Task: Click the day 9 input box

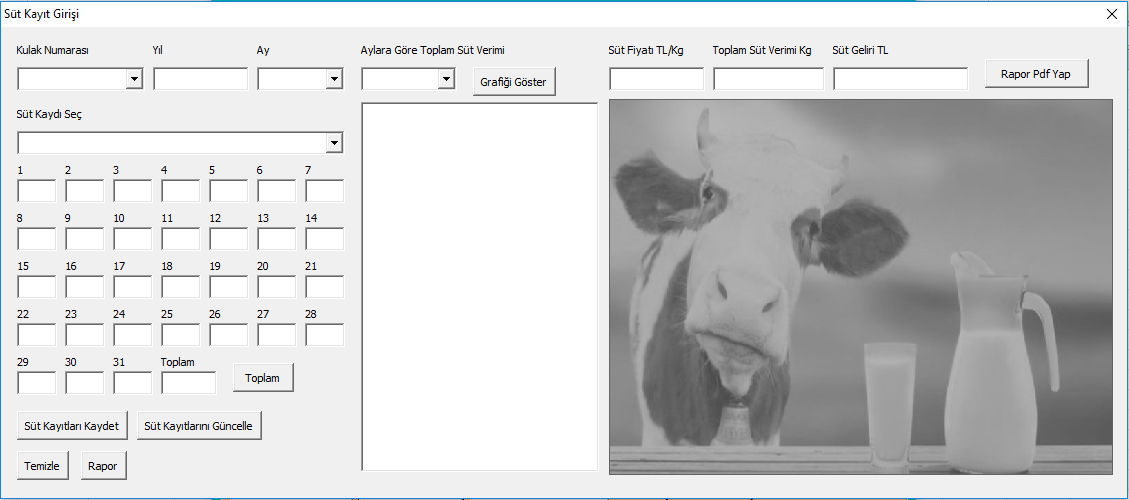Action: [85, 238]
